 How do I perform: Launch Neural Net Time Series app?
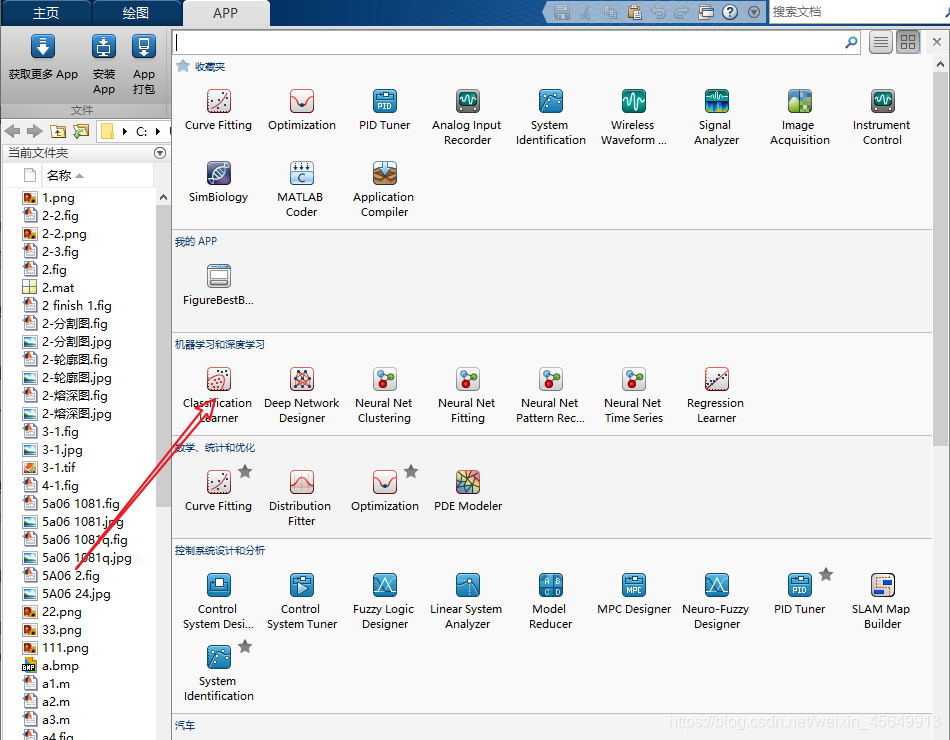tap(634, 395)
